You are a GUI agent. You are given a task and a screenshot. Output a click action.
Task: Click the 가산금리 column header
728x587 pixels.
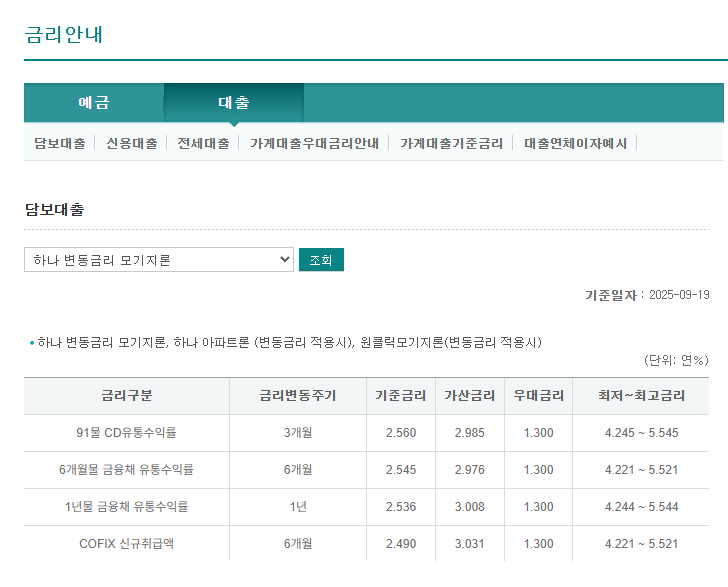(x=469, y=396)
